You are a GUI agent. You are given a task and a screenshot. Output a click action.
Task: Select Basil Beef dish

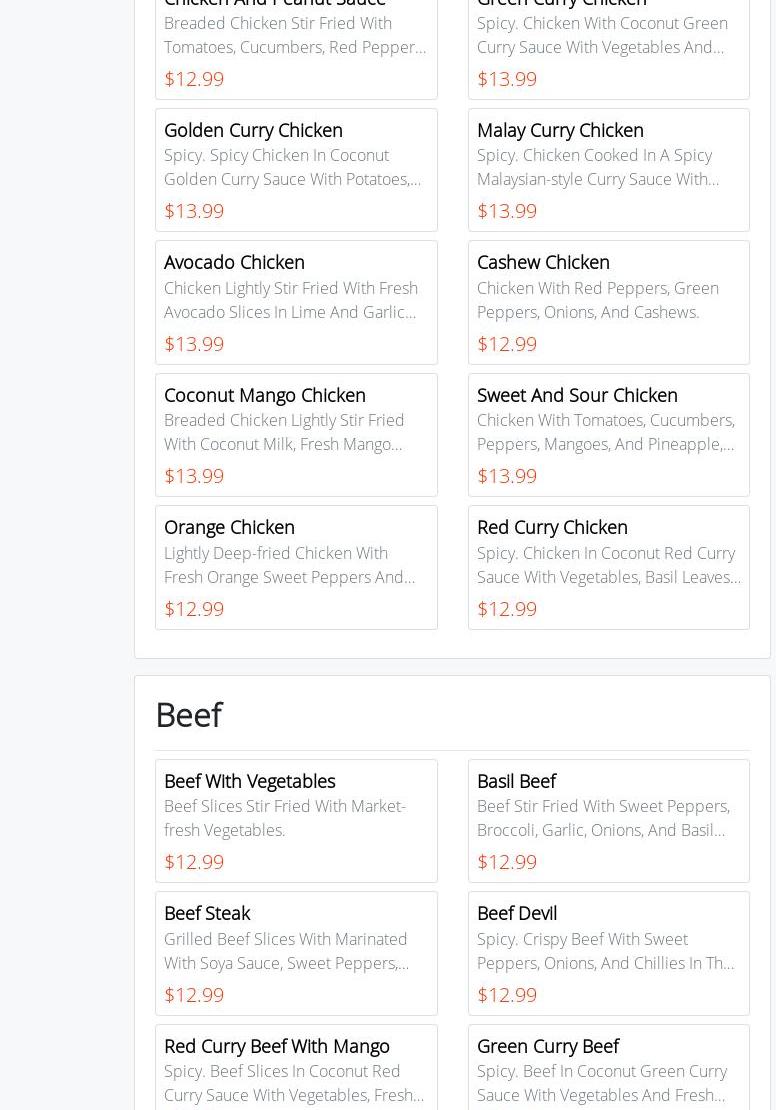[516, 781]
